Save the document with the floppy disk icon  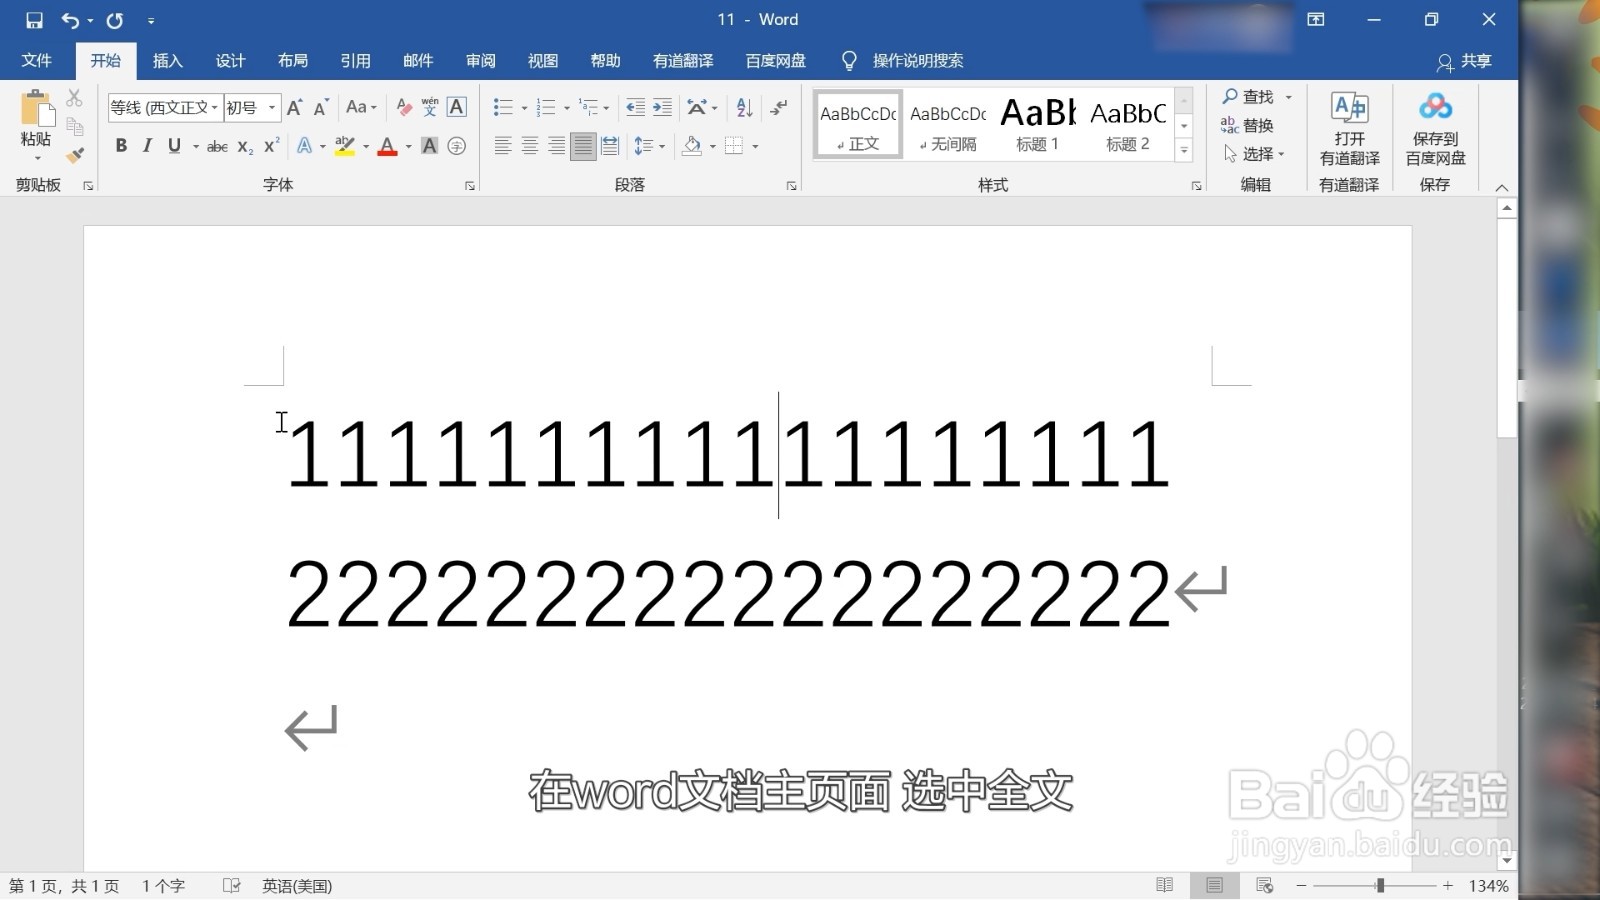tap(34, 20)
